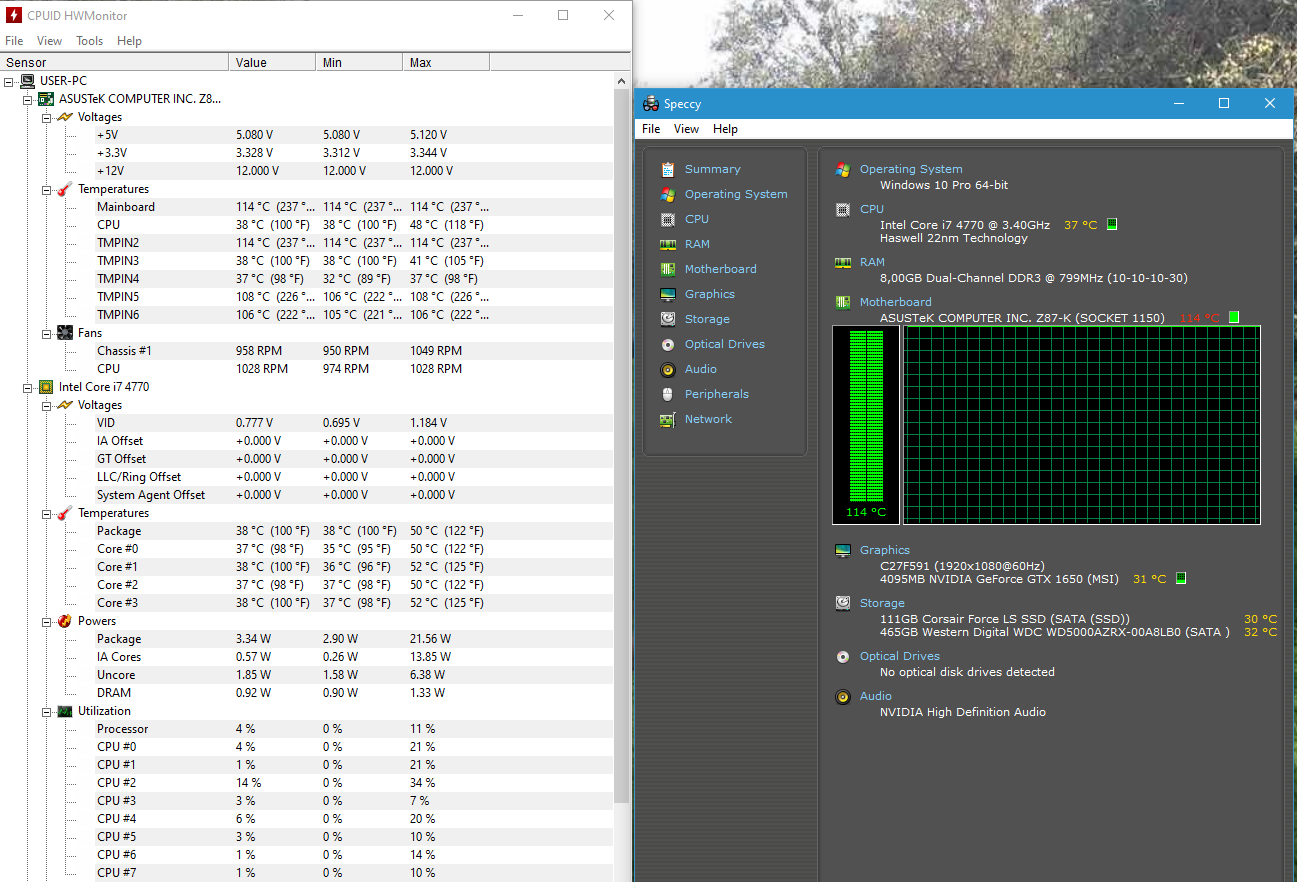Click the Operating System icon in Speccy summary pane
Image resolution: width=1297 pixels, height=882 pixels.
pos(843,170)
